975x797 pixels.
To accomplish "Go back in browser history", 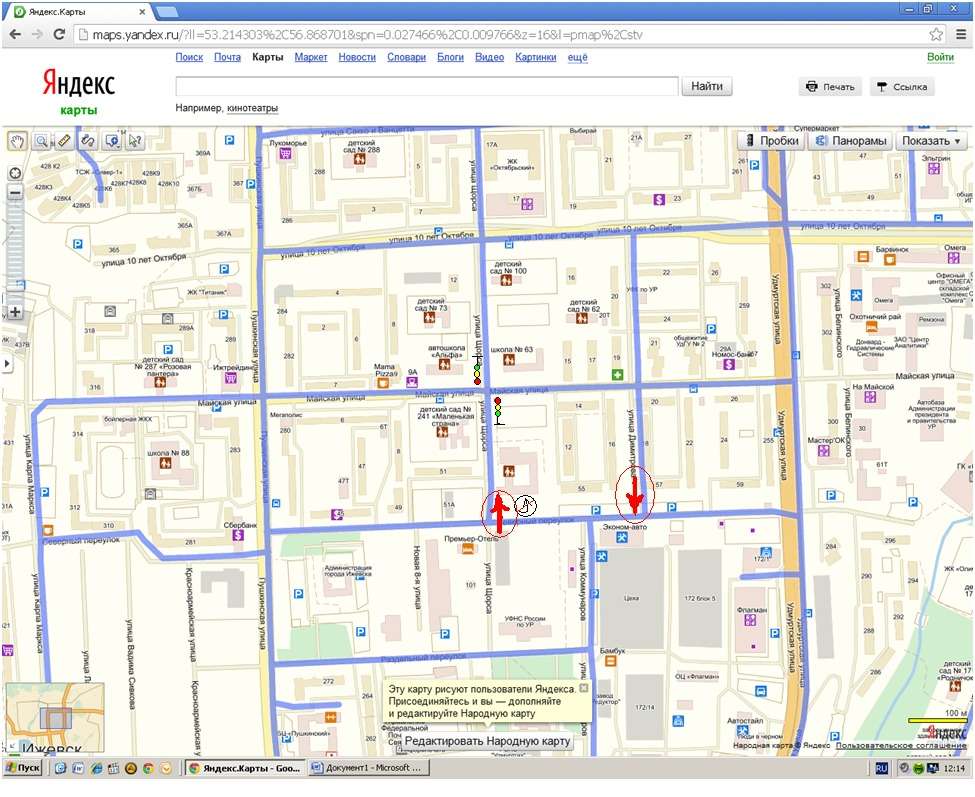I will (x=16, y=35).
